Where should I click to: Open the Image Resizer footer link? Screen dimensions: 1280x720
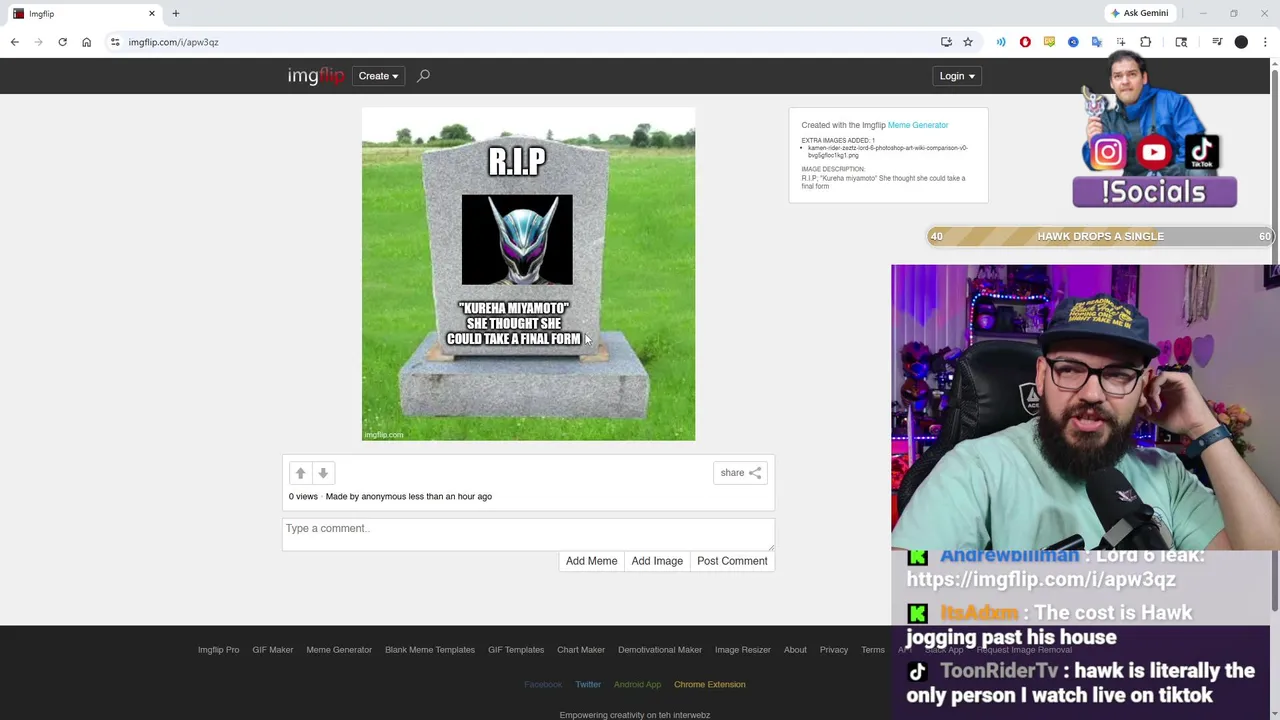pyautogui.click(x=743, y=650)
